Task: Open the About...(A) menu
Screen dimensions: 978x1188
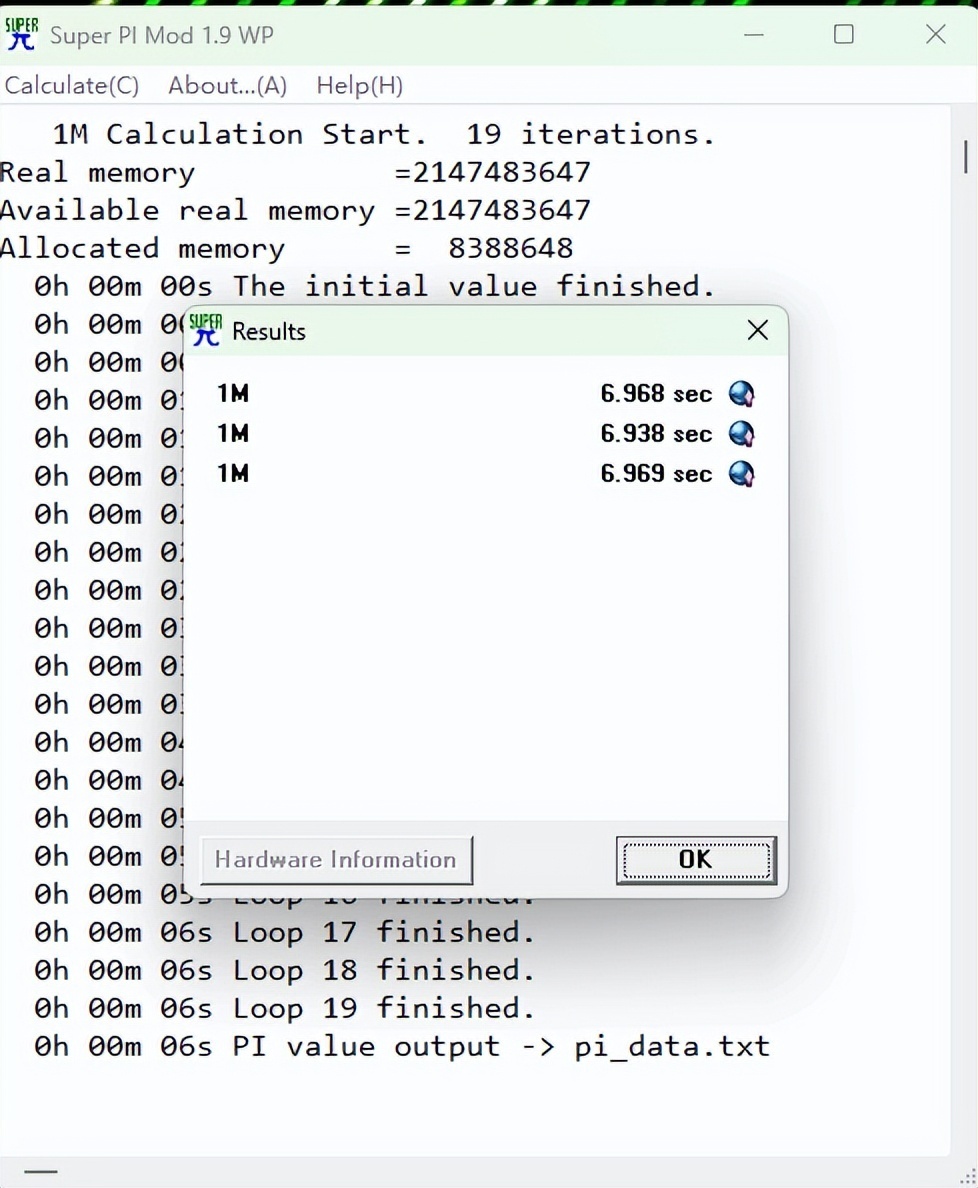Action: pyautogui.click(x=227, y=86)
